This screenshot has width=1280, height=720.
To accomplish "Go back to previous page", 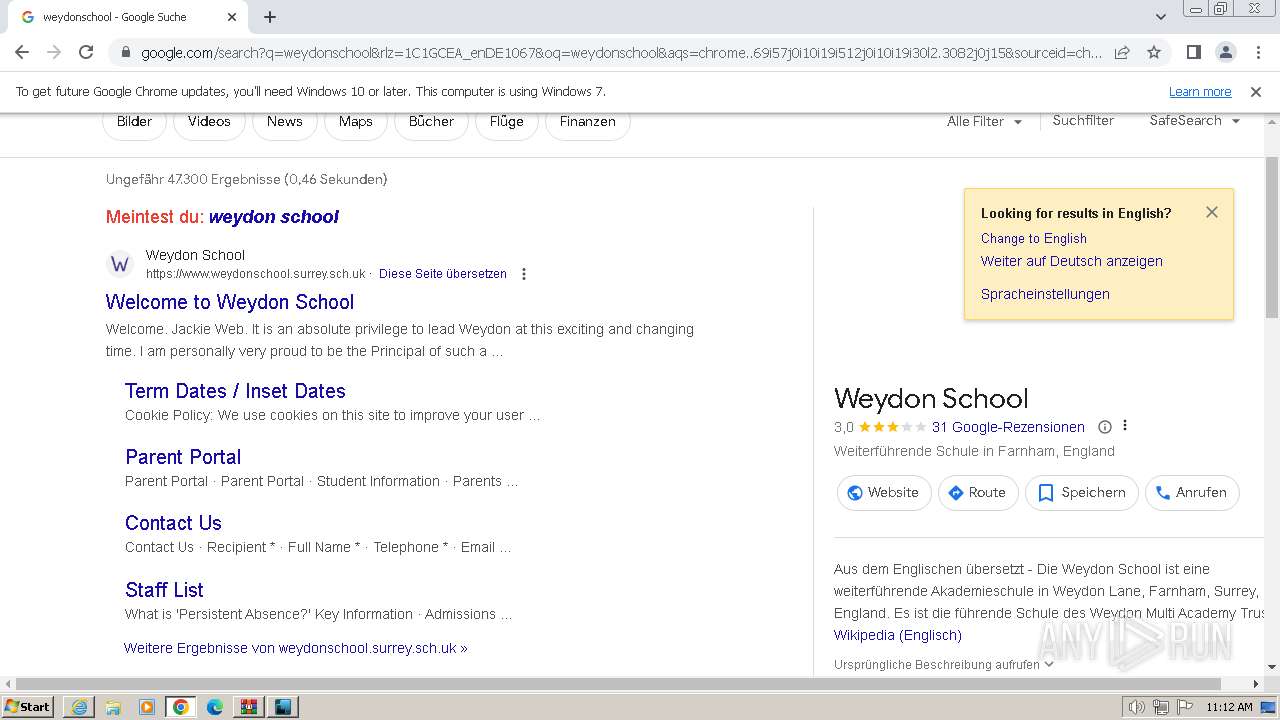I will click(22, 52).
